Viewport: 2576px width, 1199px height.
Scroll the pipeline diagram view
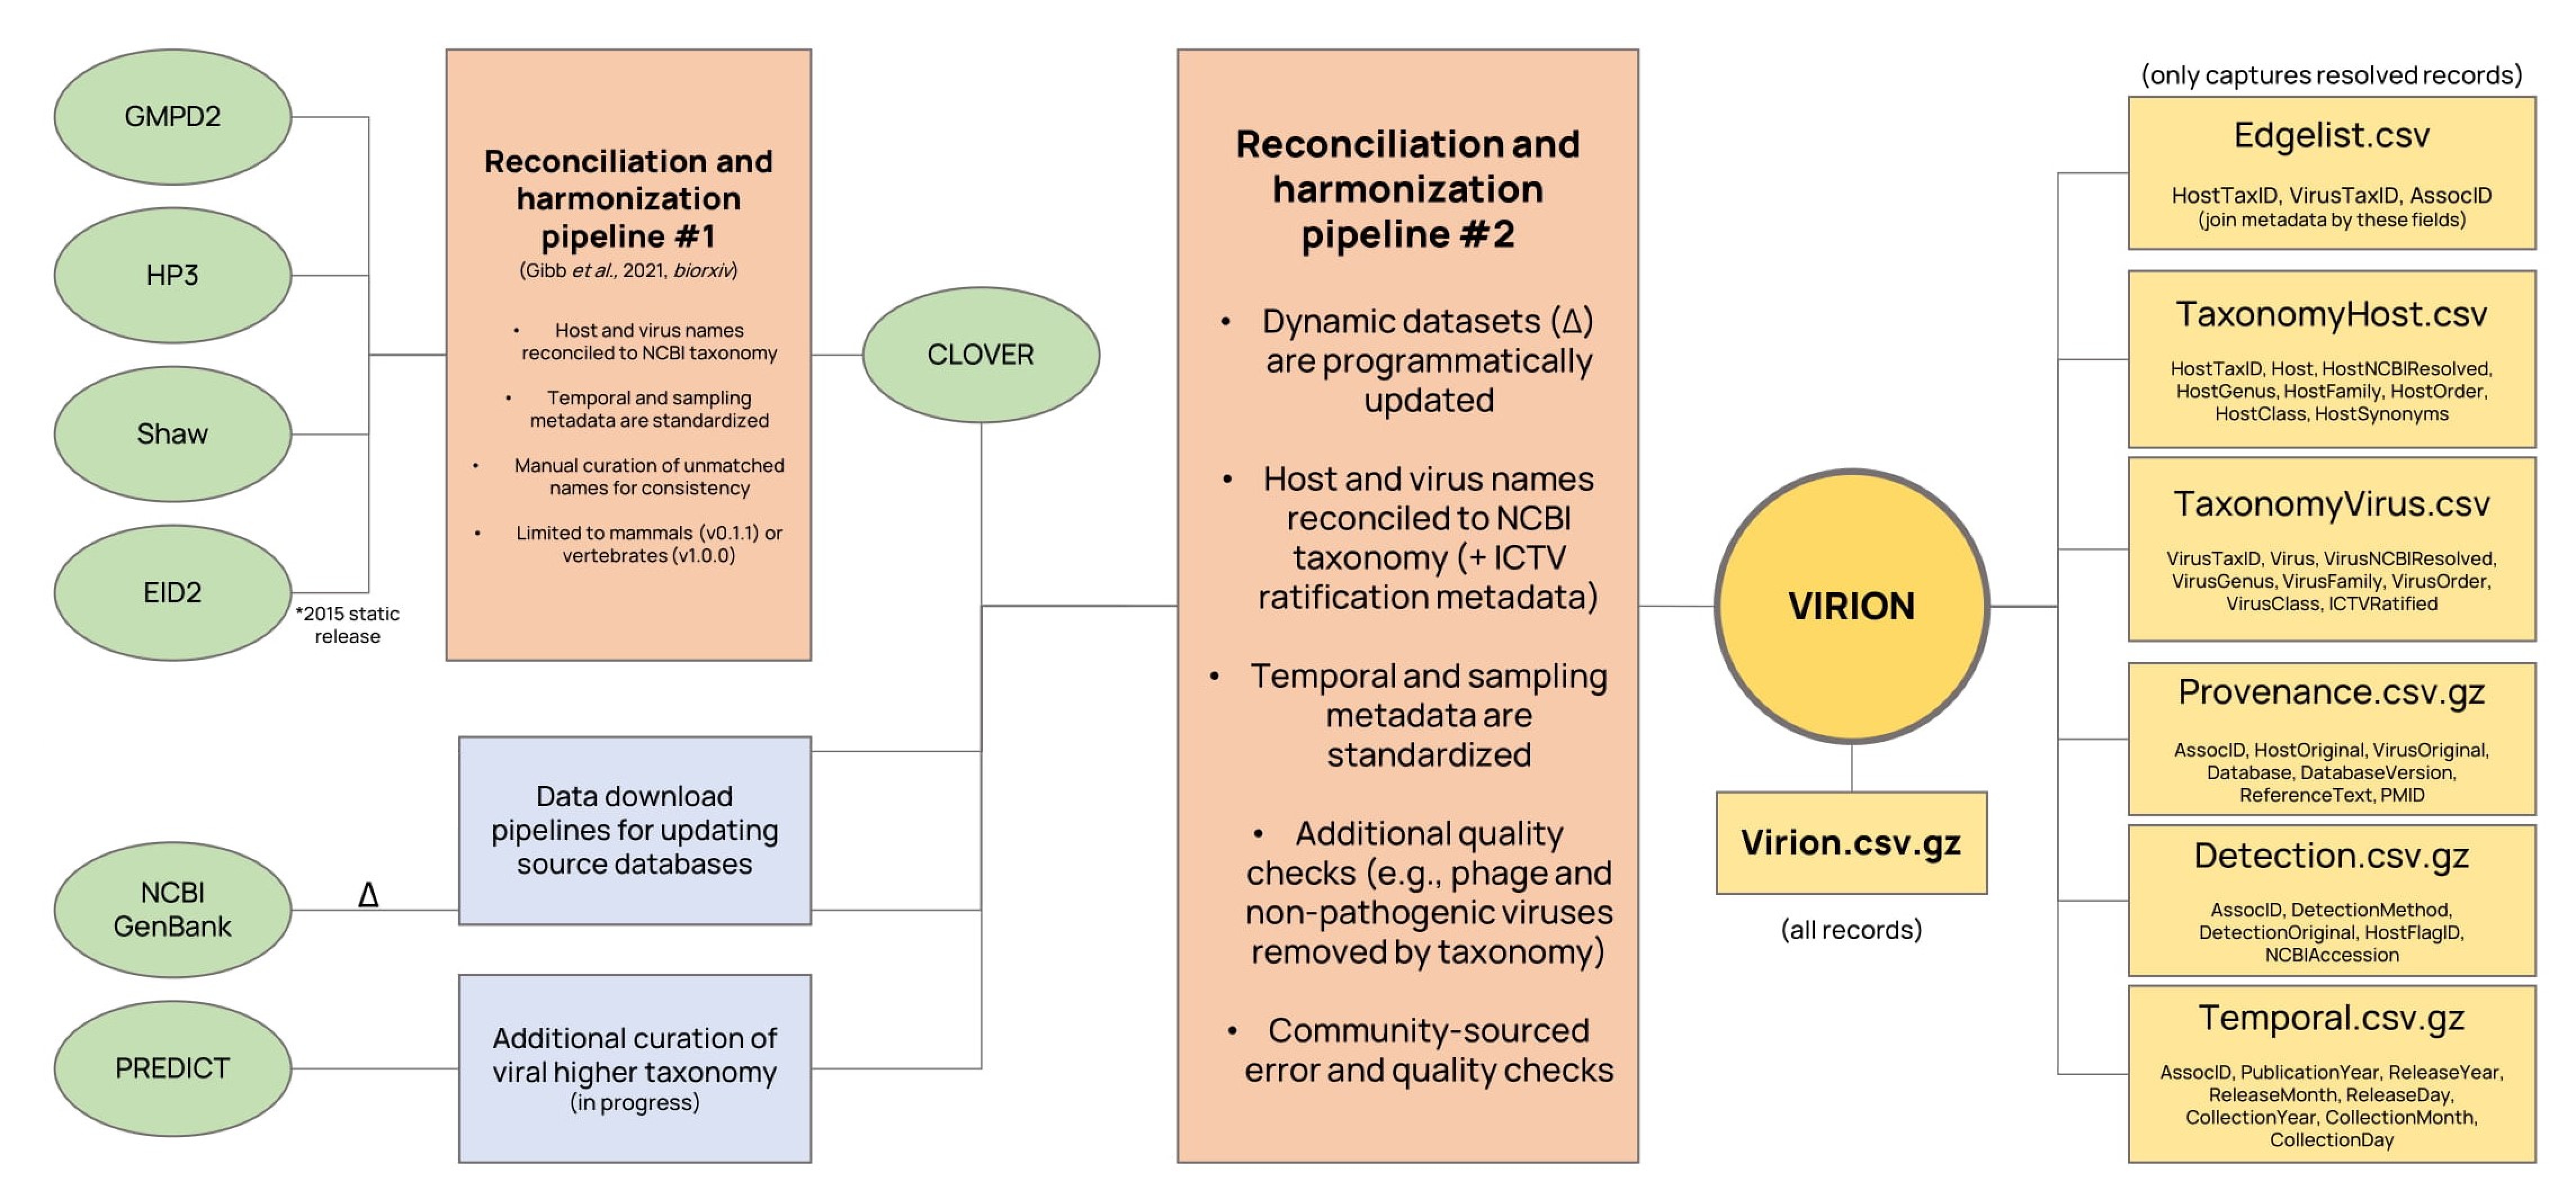1288,599
